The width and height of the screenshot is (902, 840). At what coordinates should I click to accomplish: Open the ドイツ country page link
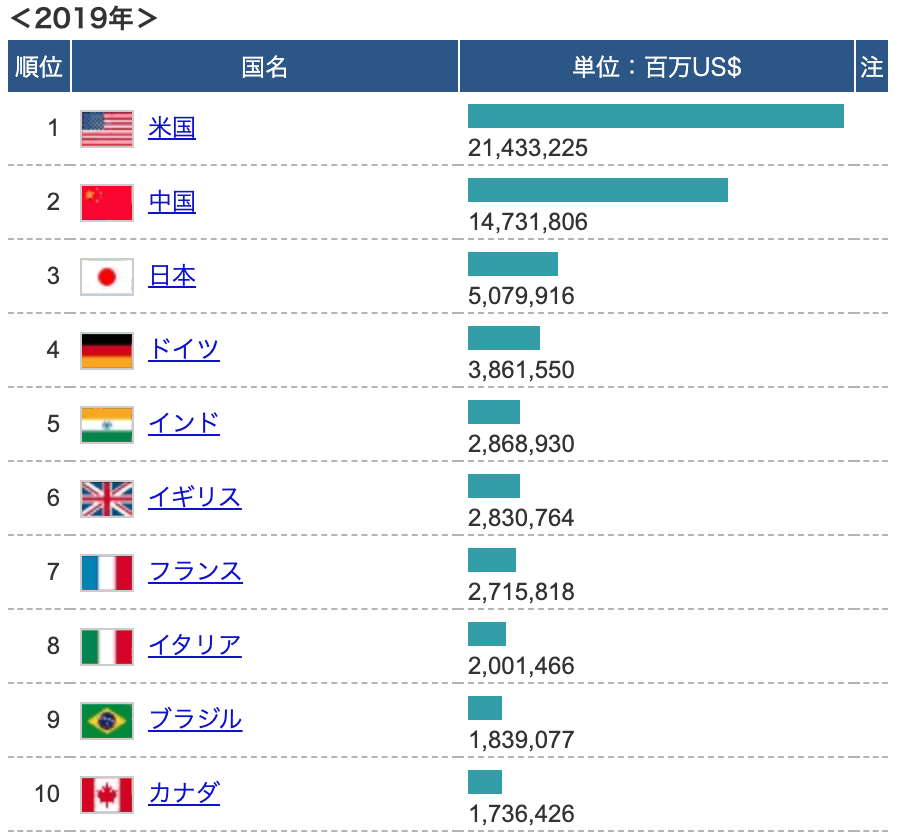pos(184,350)
